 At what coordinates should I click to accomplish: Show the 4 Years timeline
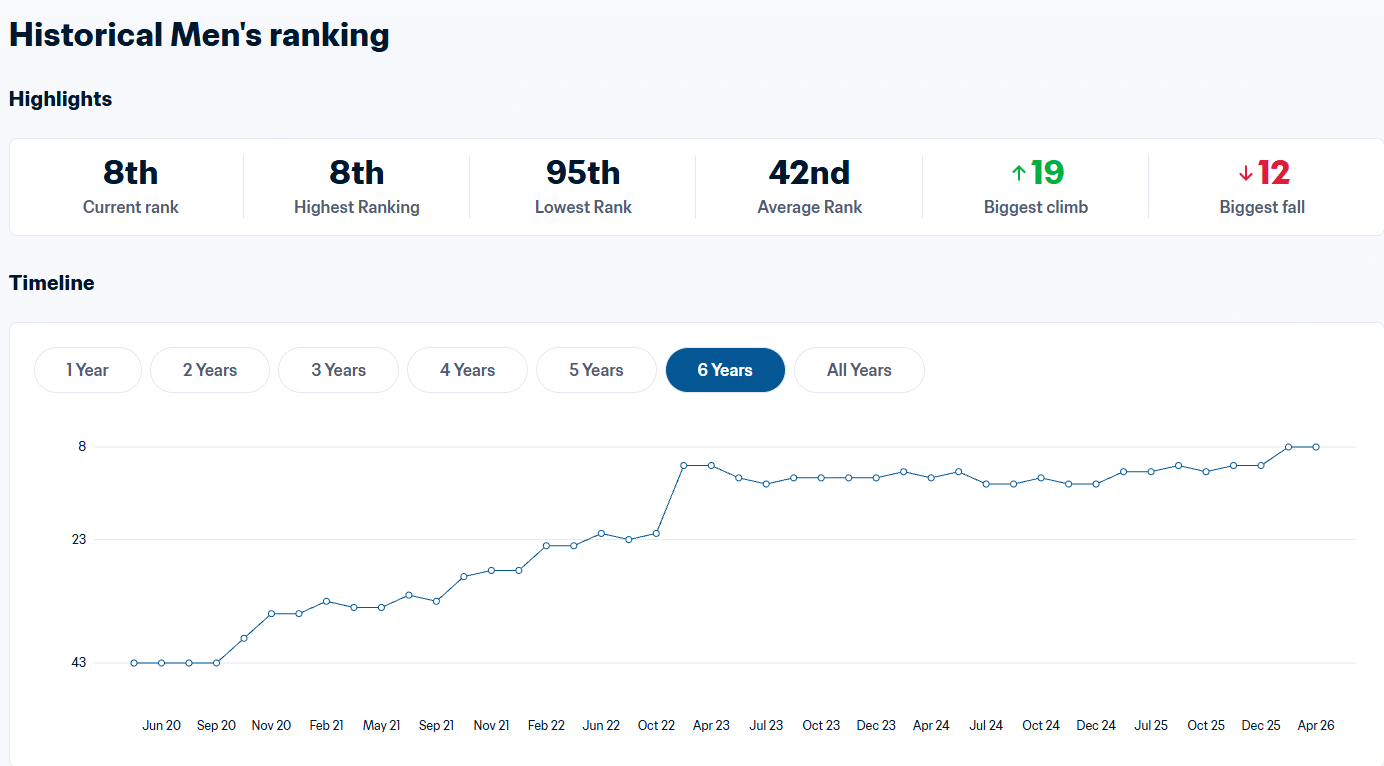tap(467, 370)
